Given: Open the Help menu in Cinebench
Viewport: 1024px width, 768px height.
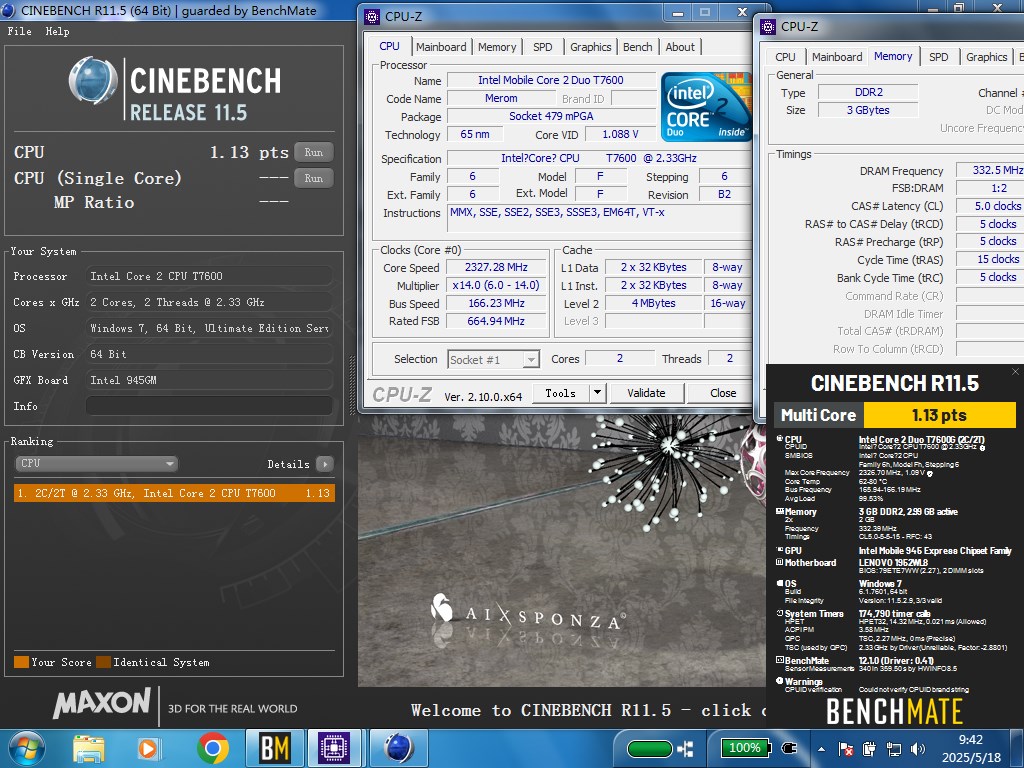Looking at the screenshot, I should coord(57,31).
